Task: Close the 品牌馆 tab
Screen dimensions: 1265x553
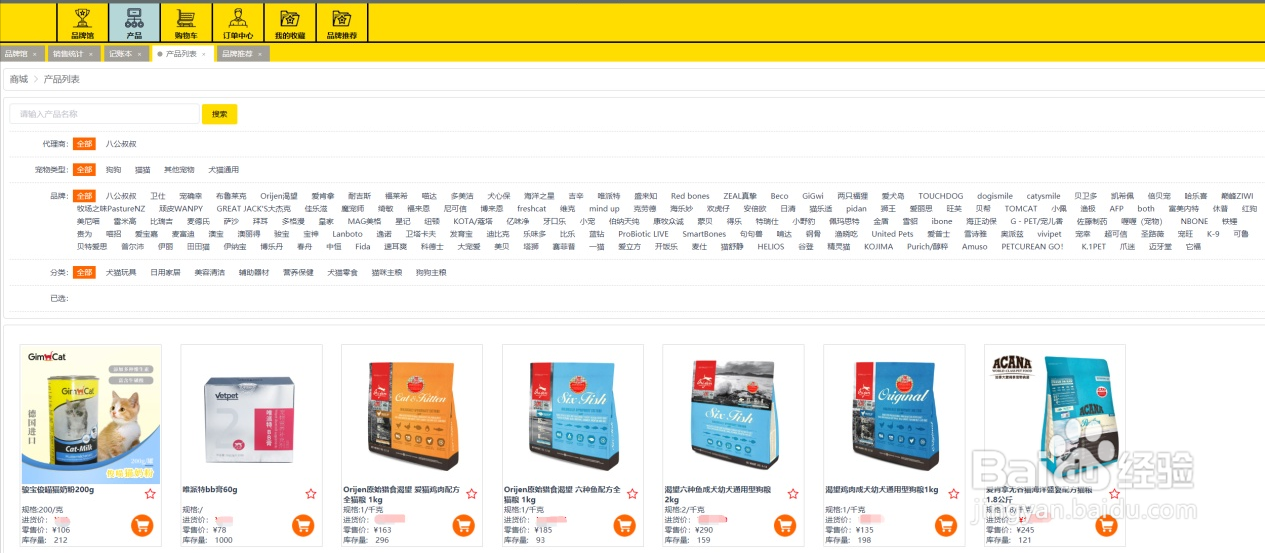Action: 36,54
